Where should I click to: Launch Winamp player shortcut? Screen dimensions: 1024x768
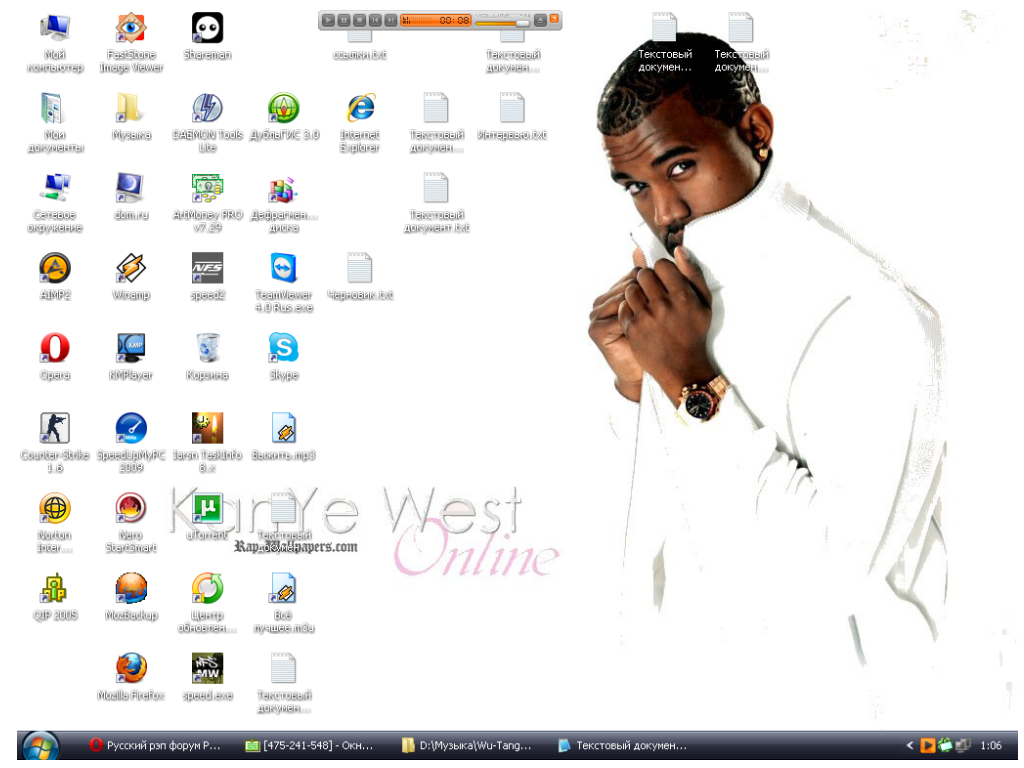(131, 276)
